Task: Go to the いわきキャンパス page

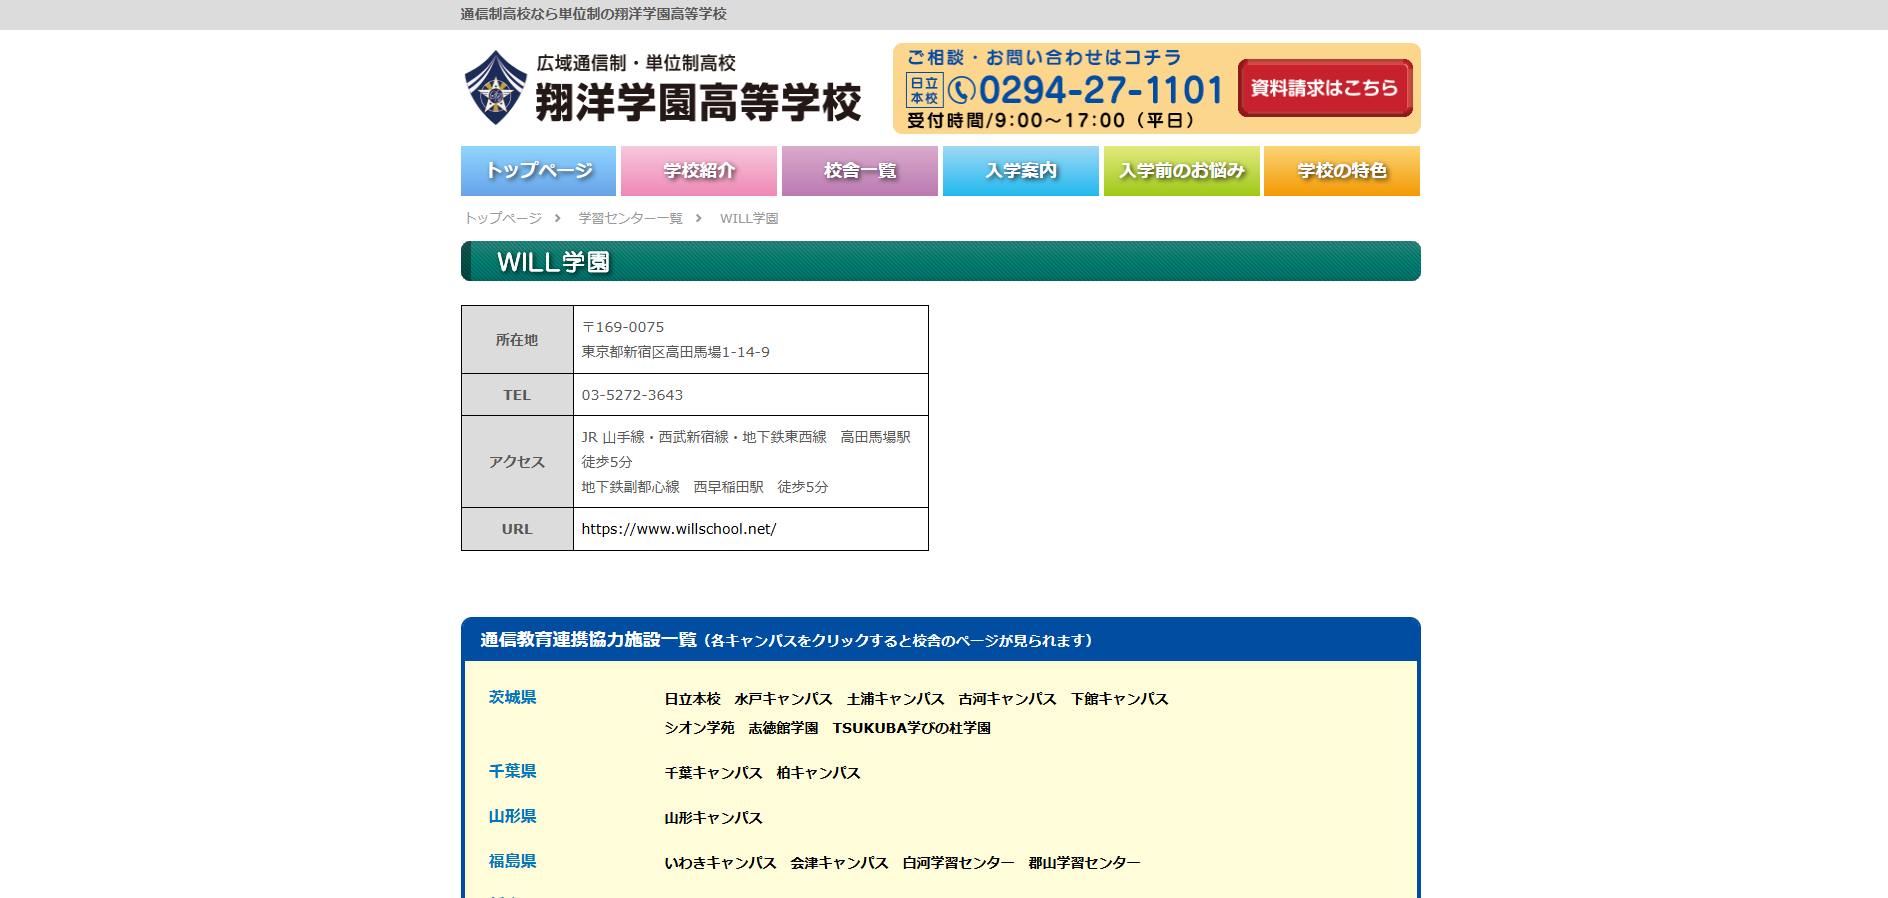Action: tap(720, 863)
